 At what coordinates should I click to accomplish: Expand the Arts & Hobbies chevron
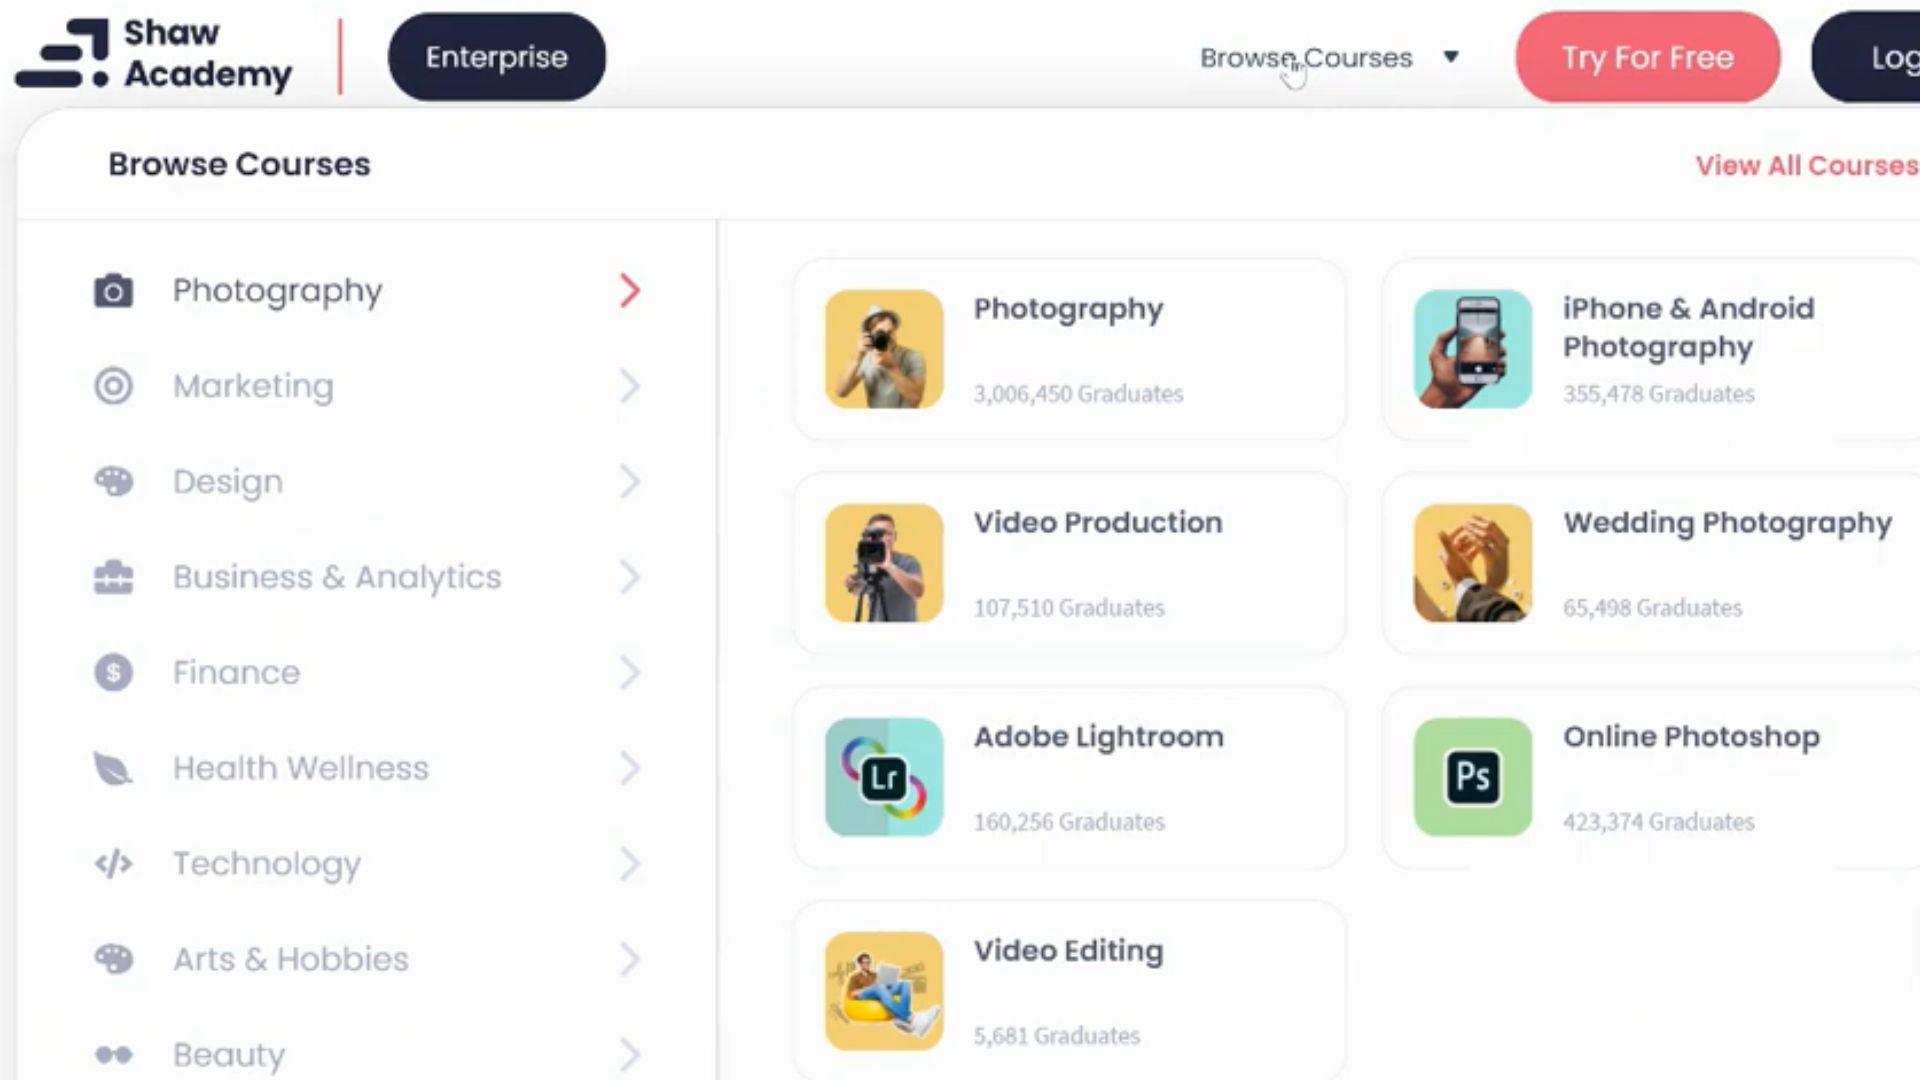pyautogui.click(x=629, y=959)
